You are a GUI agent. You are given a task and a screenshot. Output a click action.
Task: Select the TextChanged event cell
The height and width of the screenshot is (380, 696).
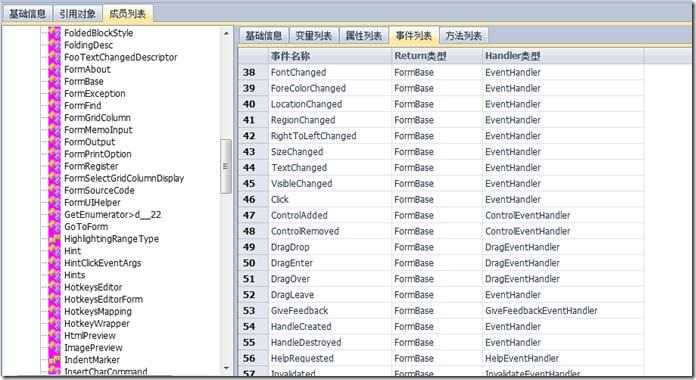[330, 168]
